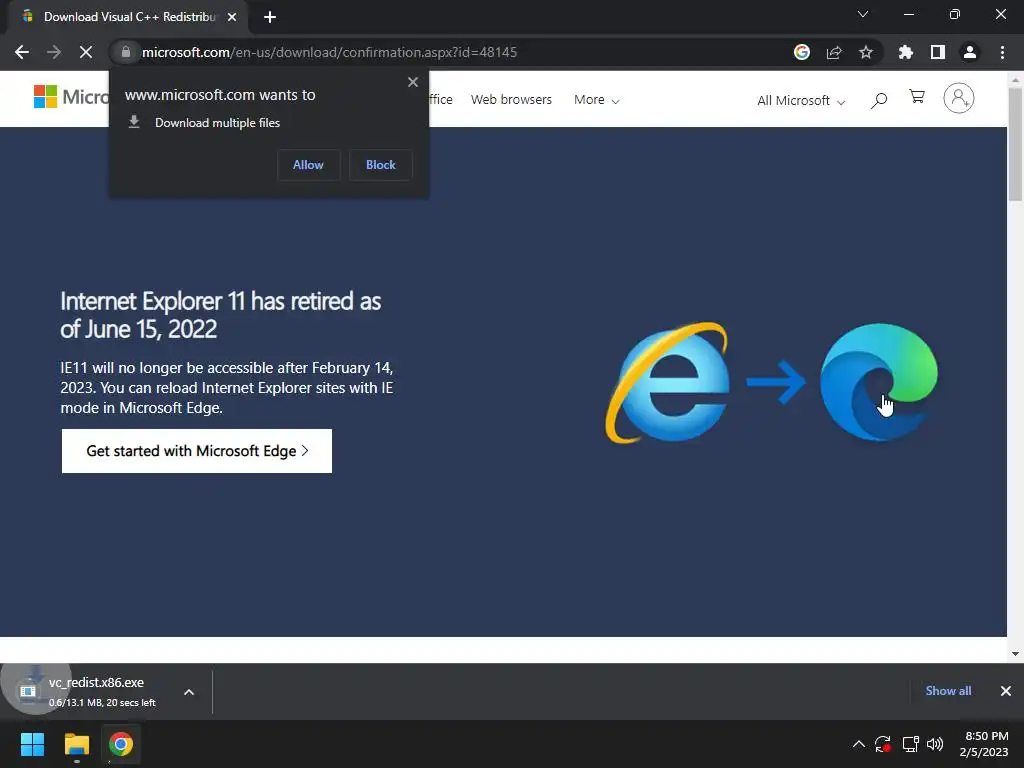Expand the All Microsoft menu

click(801, 101)
